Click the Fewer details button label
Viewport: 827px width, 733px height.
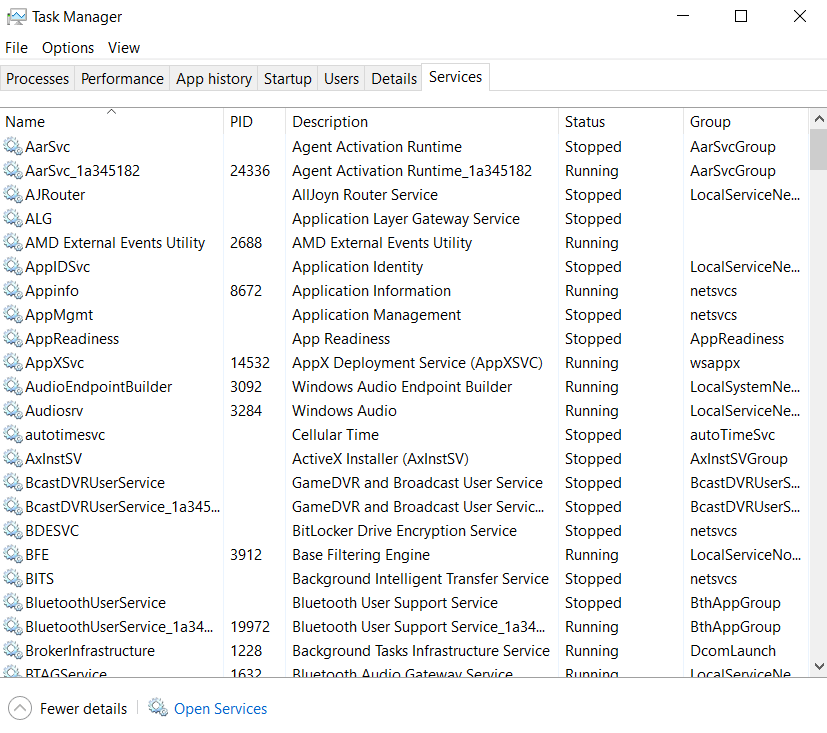[x=83, y=709]
